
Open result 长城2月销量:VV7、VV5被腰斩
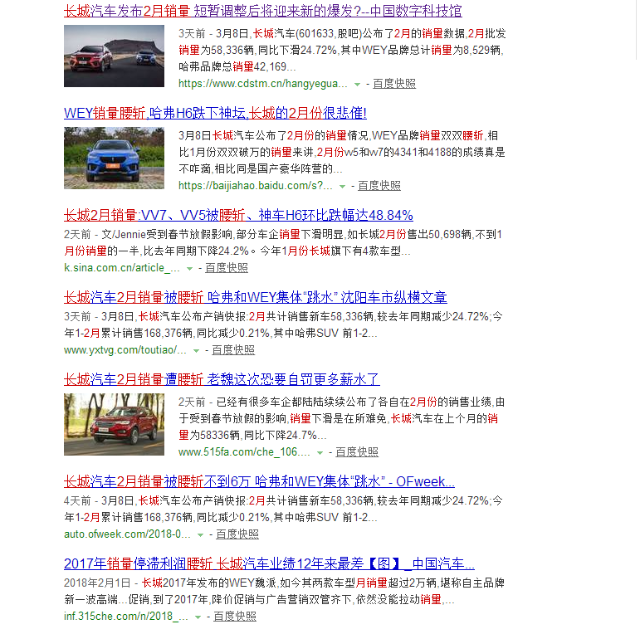[x=238, y=215]
